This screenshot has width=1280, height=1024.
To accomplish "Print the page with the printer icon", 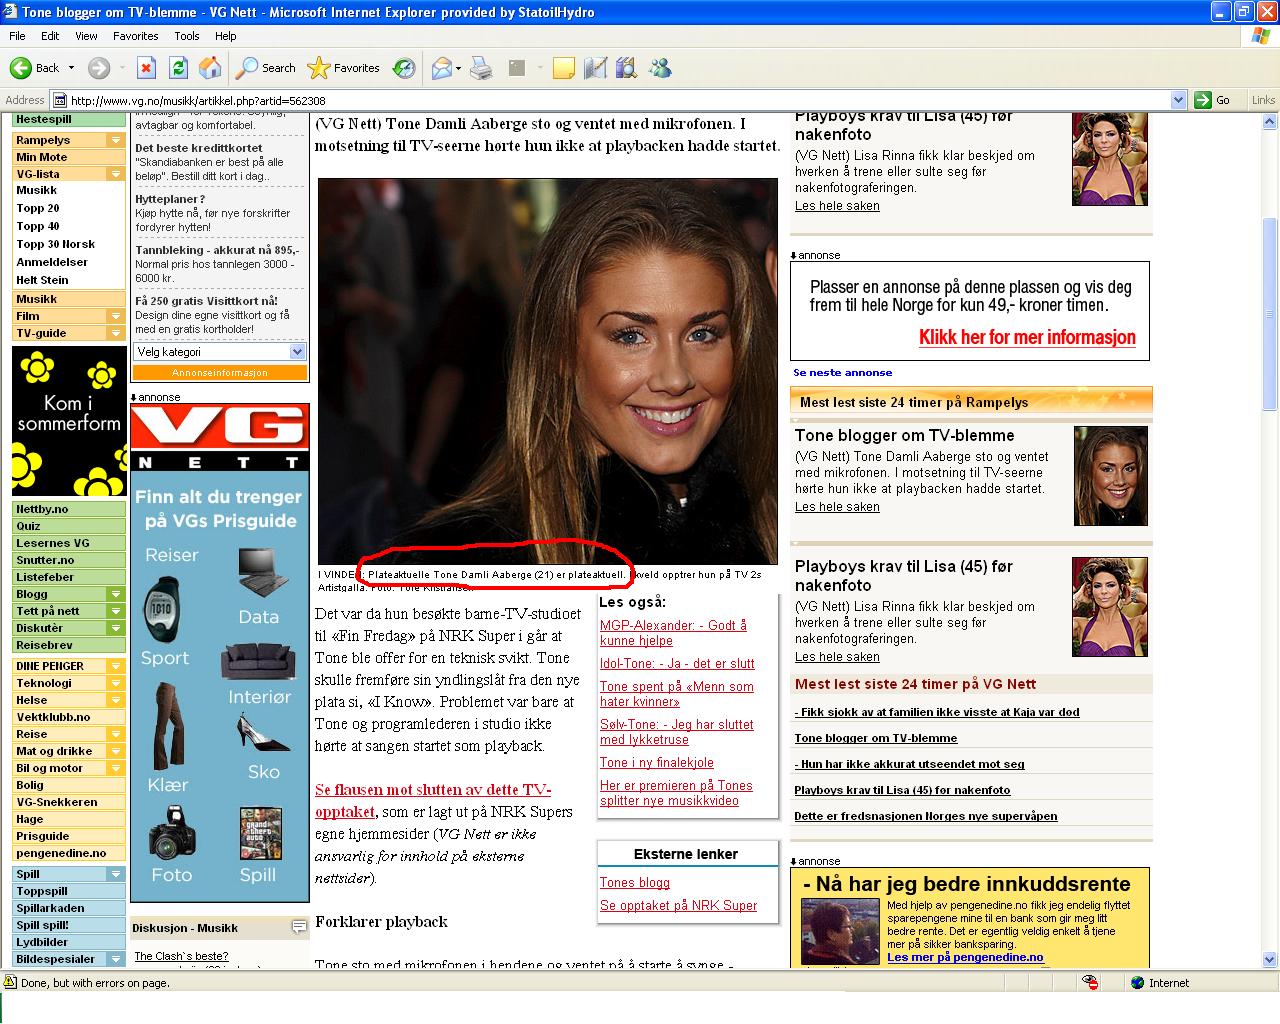I will point(481,68).
